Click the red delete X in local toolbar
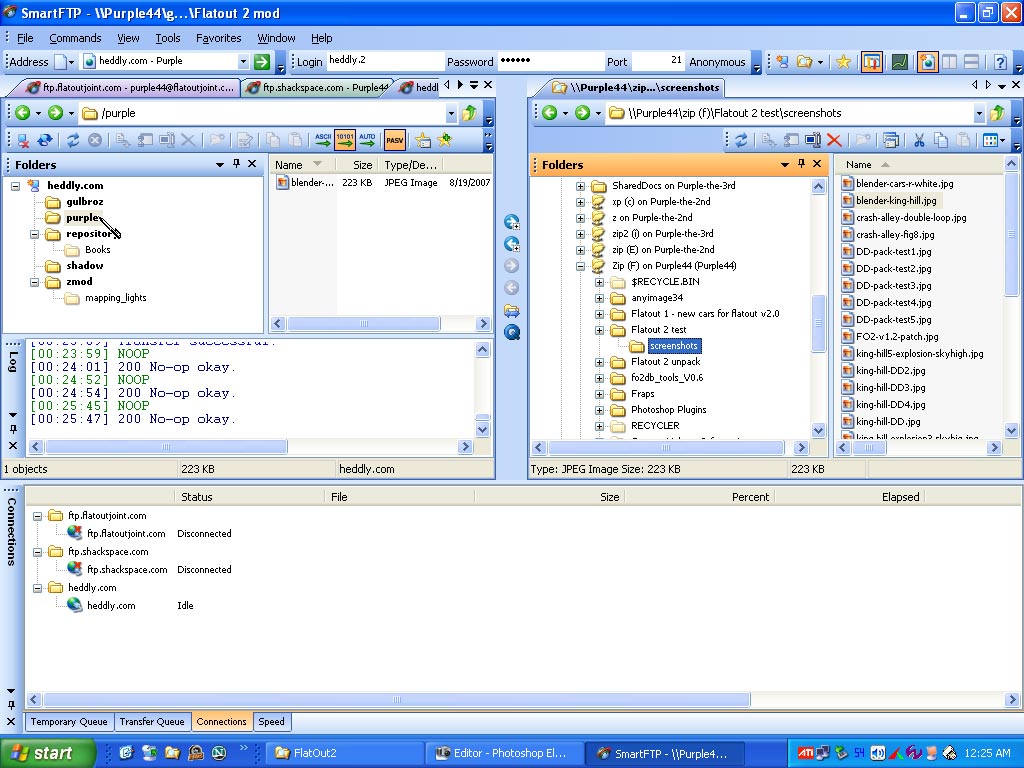The width and height of the screenshot is (1024, 768). click(x=834, y=140)
